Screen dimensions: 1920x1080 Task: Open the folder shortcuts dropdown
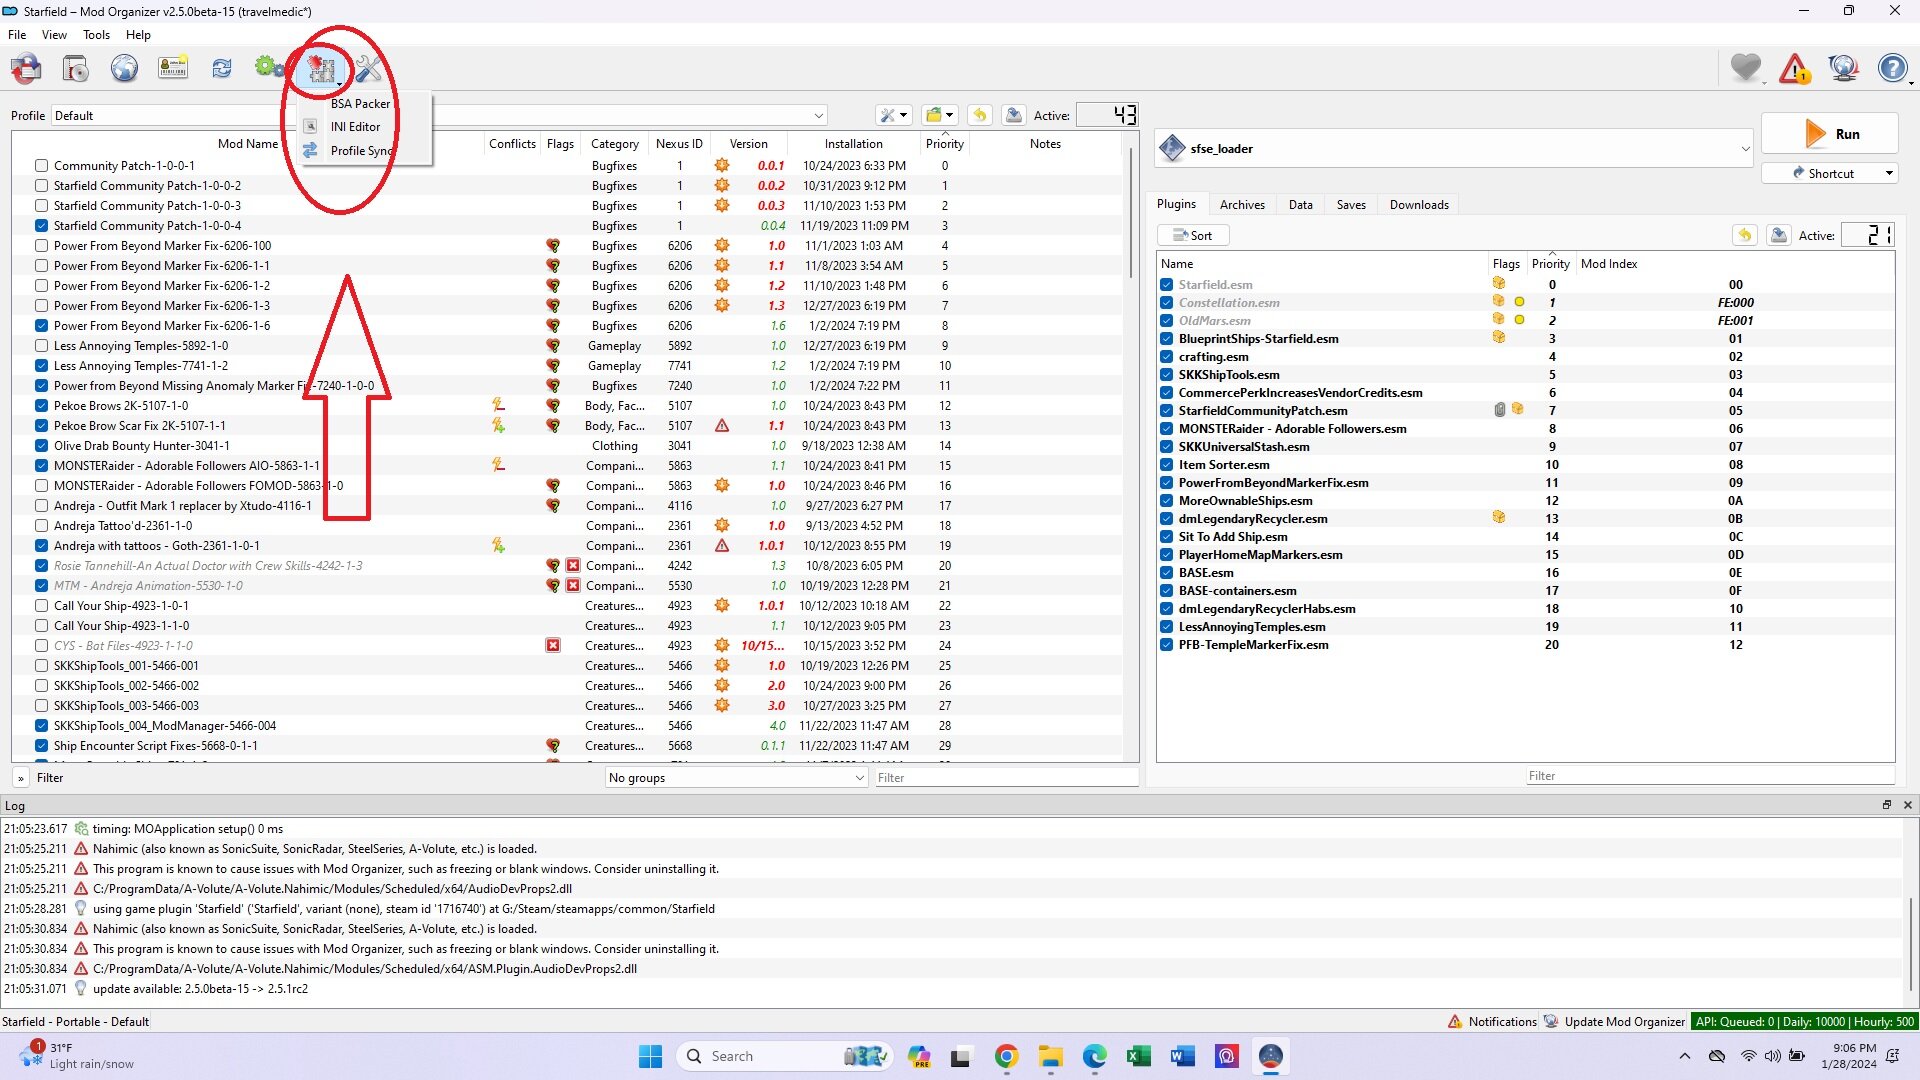940,115
